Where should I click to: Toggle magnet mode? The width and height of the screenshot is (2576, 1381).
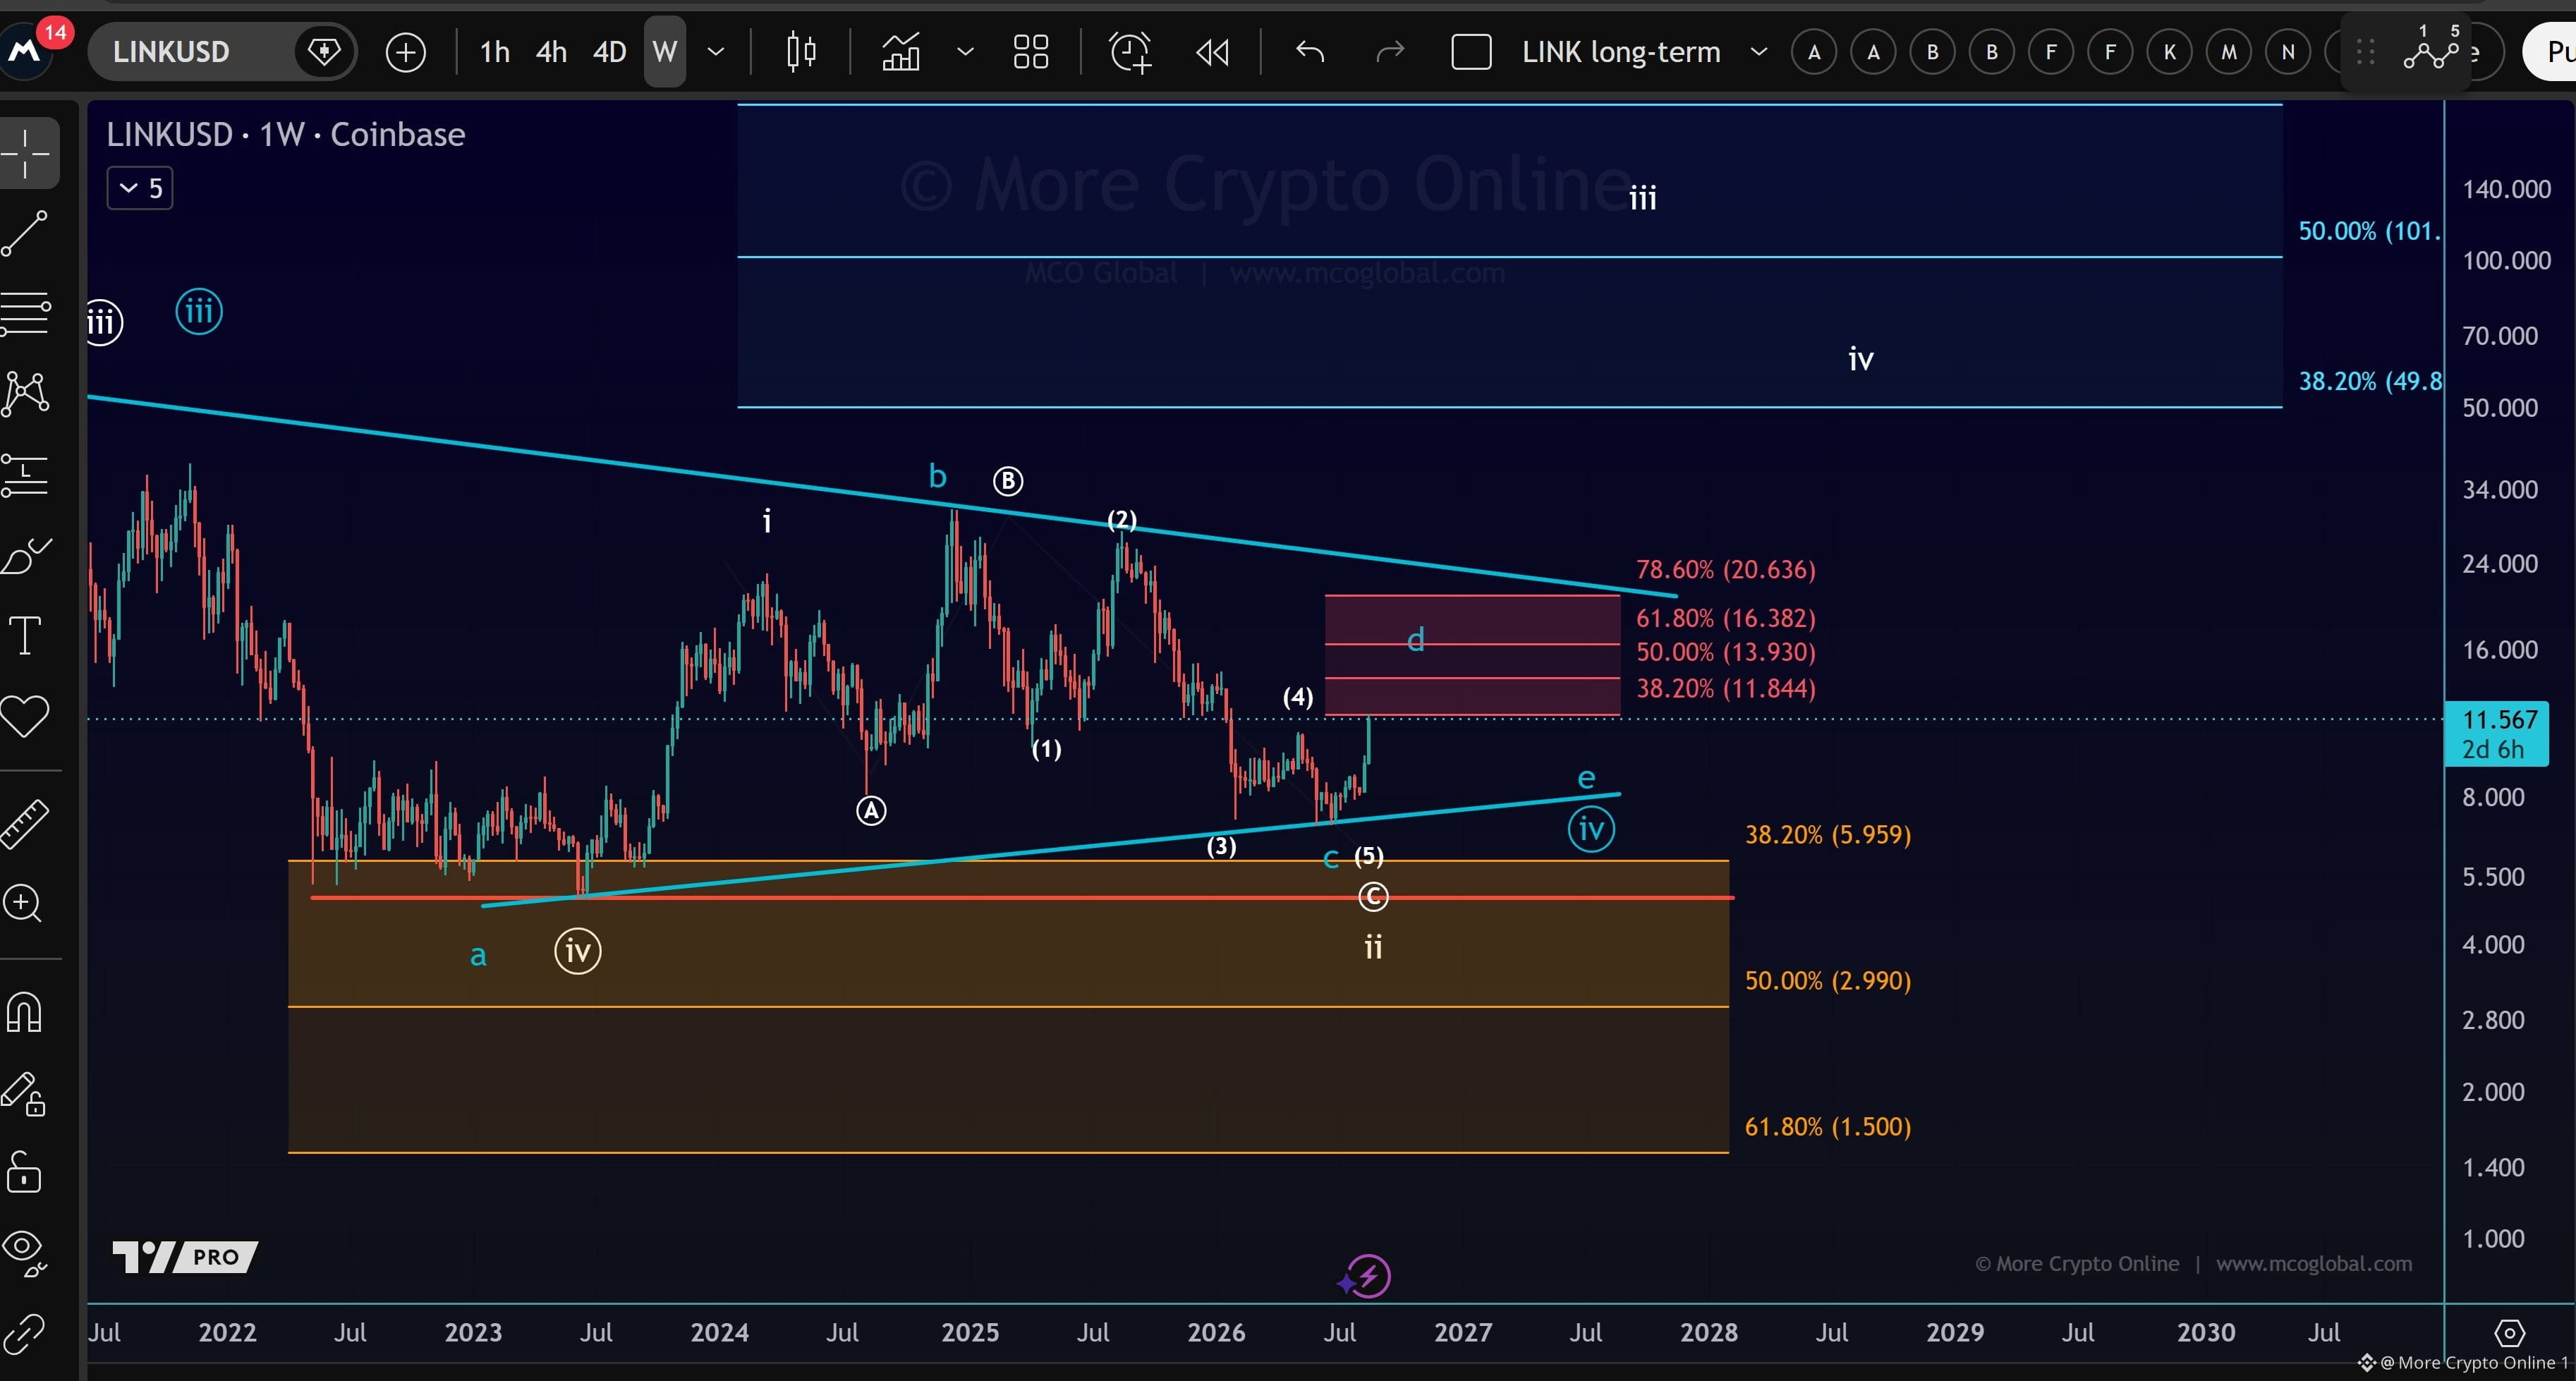[x=24, y=1012]
